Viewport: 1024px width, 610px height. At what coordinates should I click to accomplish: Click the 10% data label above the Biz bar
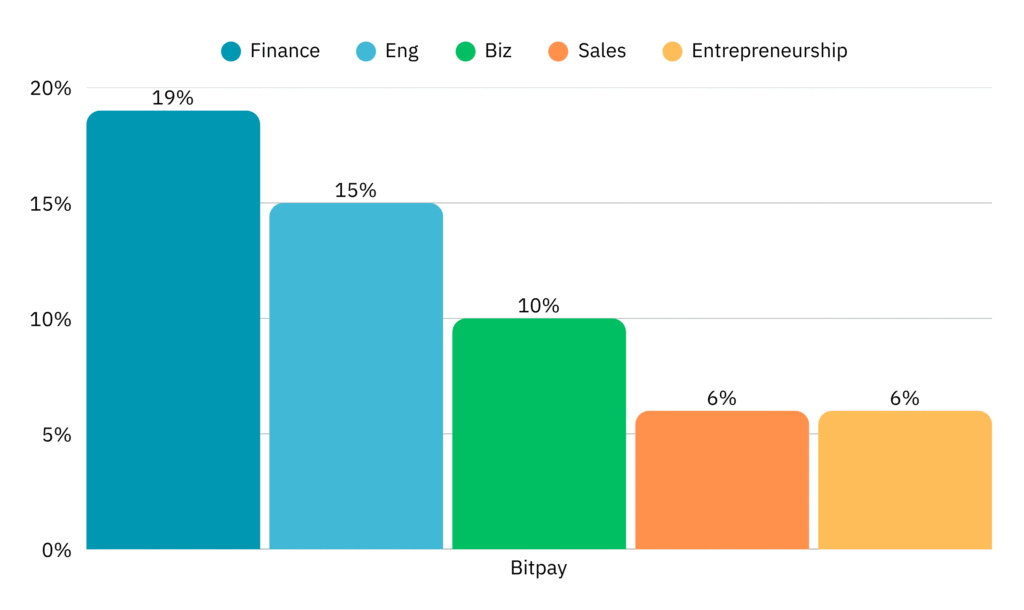click(539, 306)
